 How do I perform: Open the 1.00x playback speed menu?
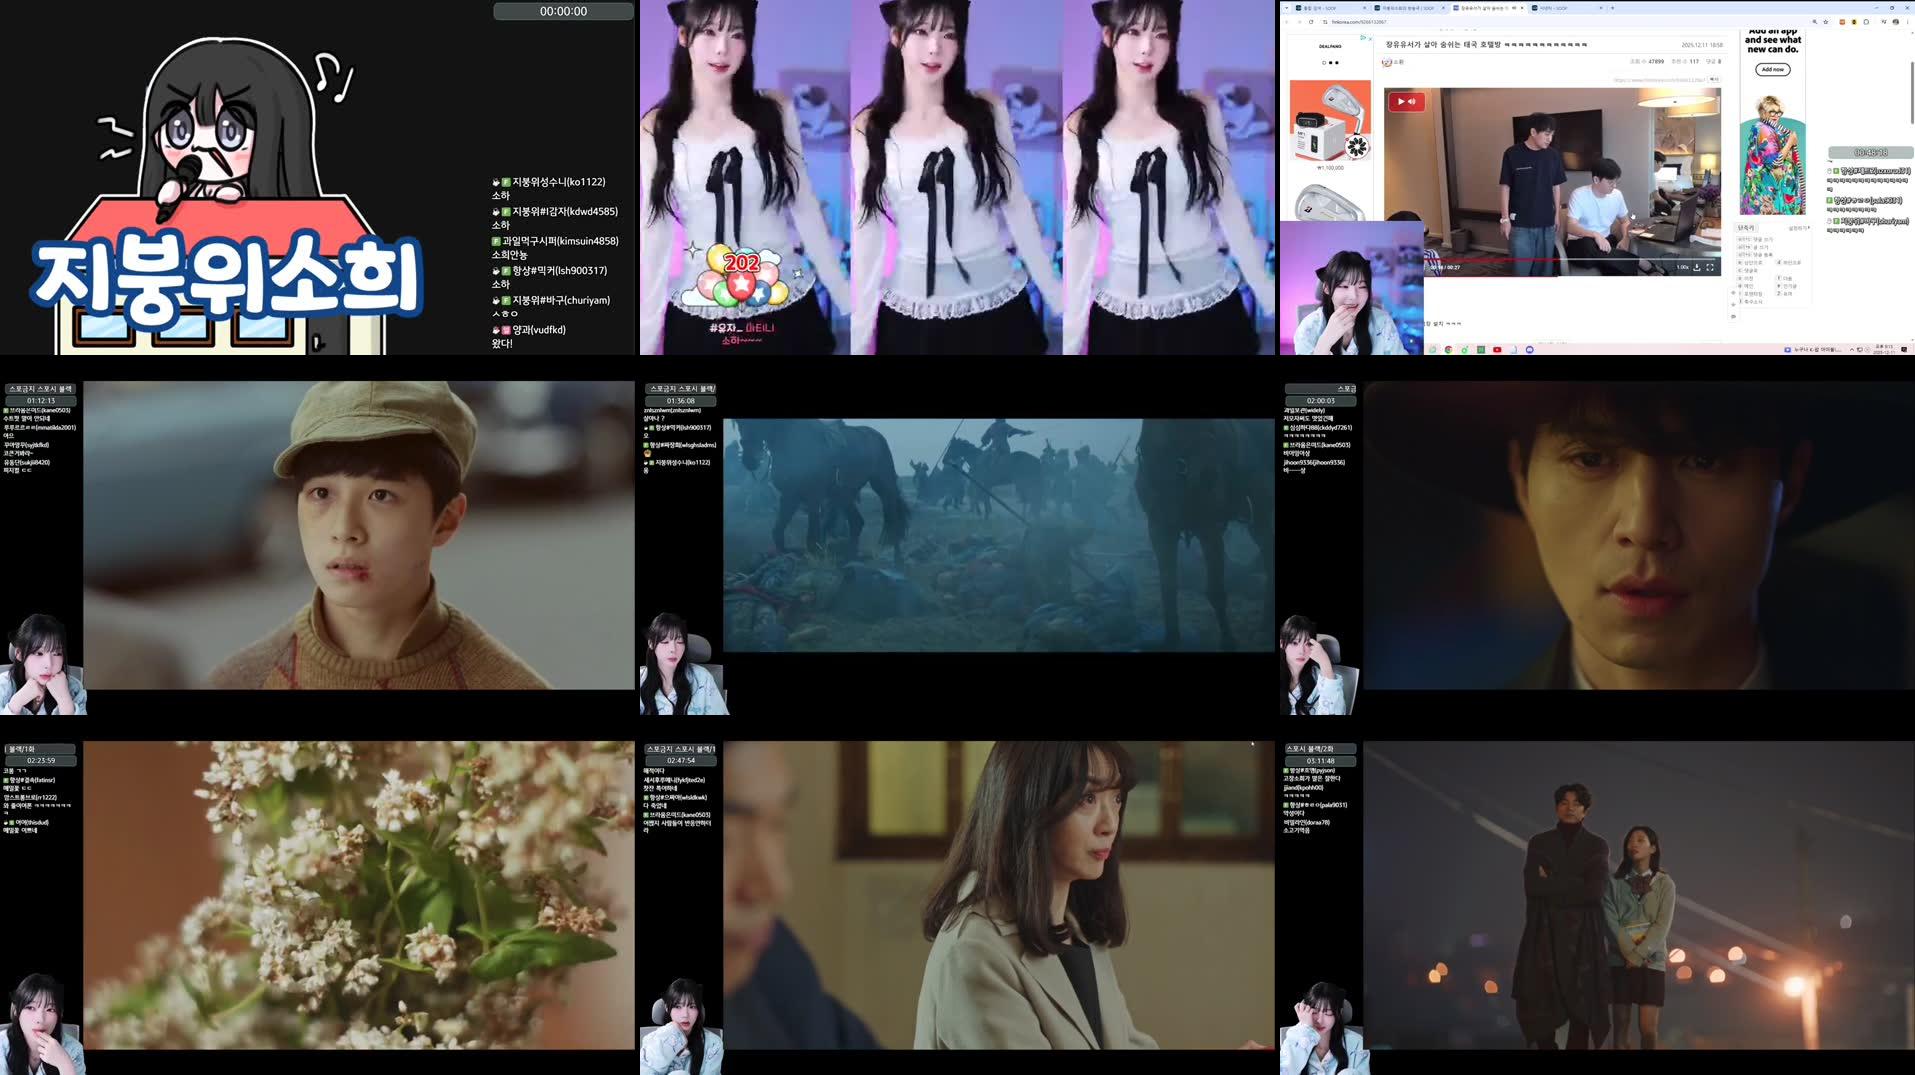(x=1682, y=267)
